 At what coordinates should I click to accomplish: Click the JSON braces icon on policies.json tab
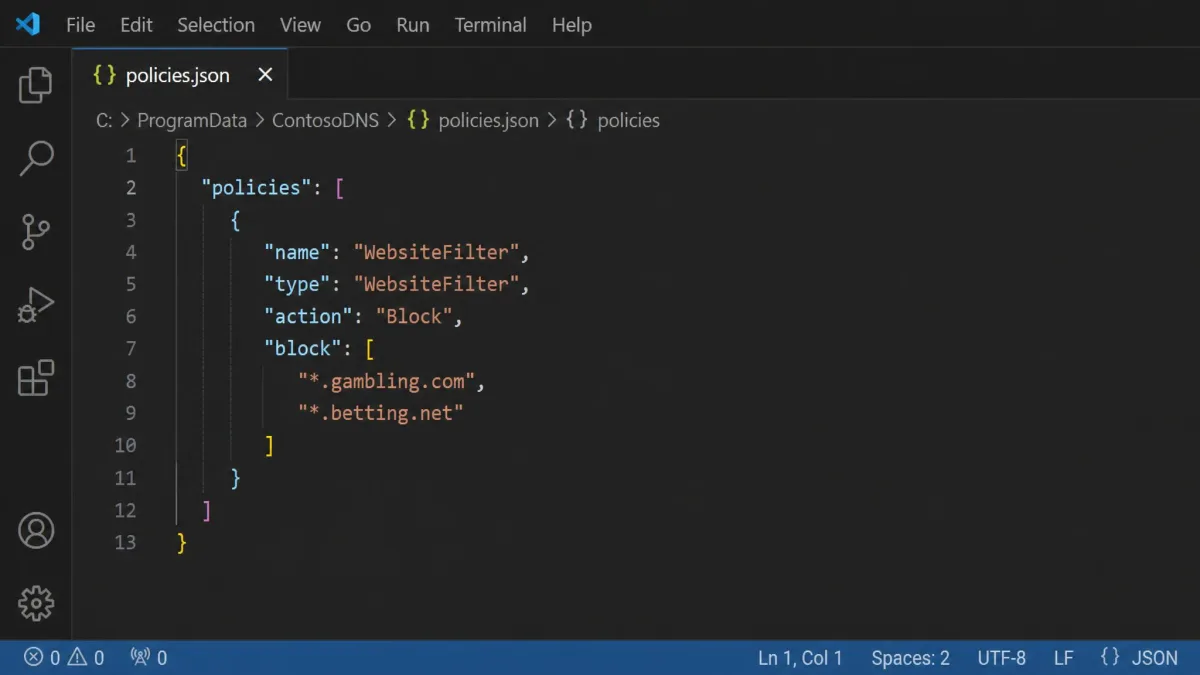point(105,75)
